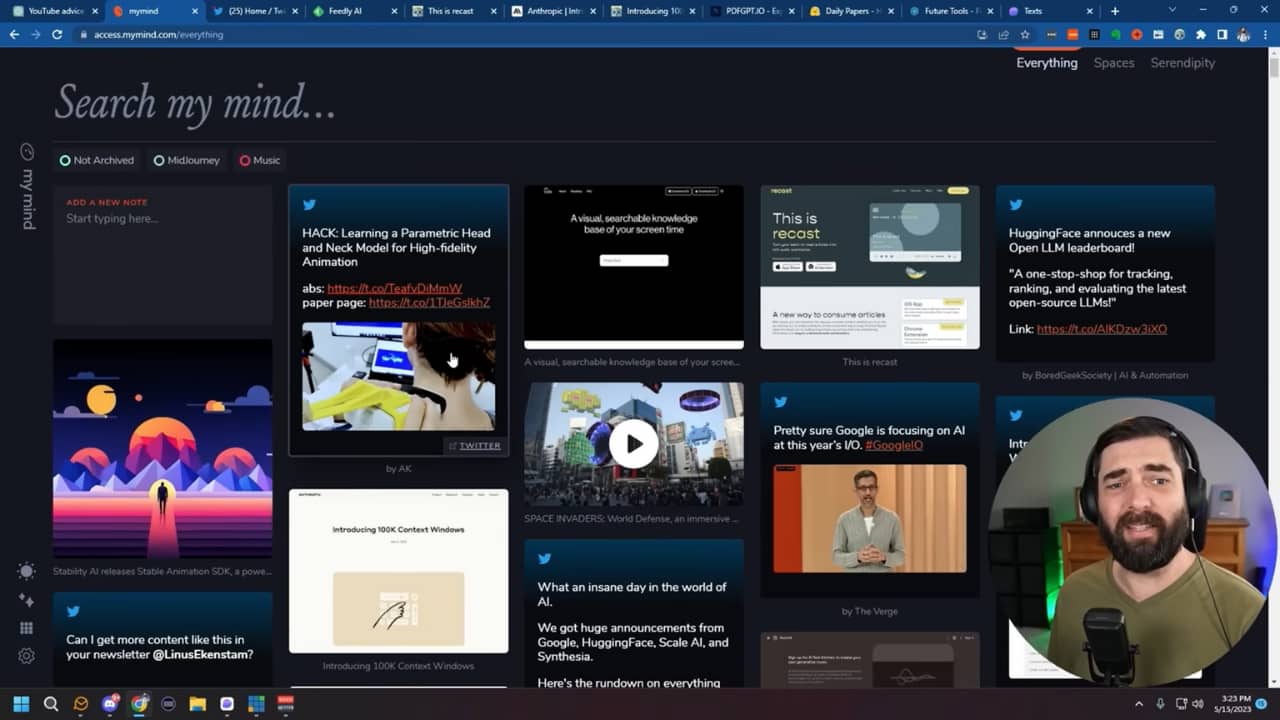Click the share page icon in address bar
The image size is (1280, 720).
coord(1003,34)
